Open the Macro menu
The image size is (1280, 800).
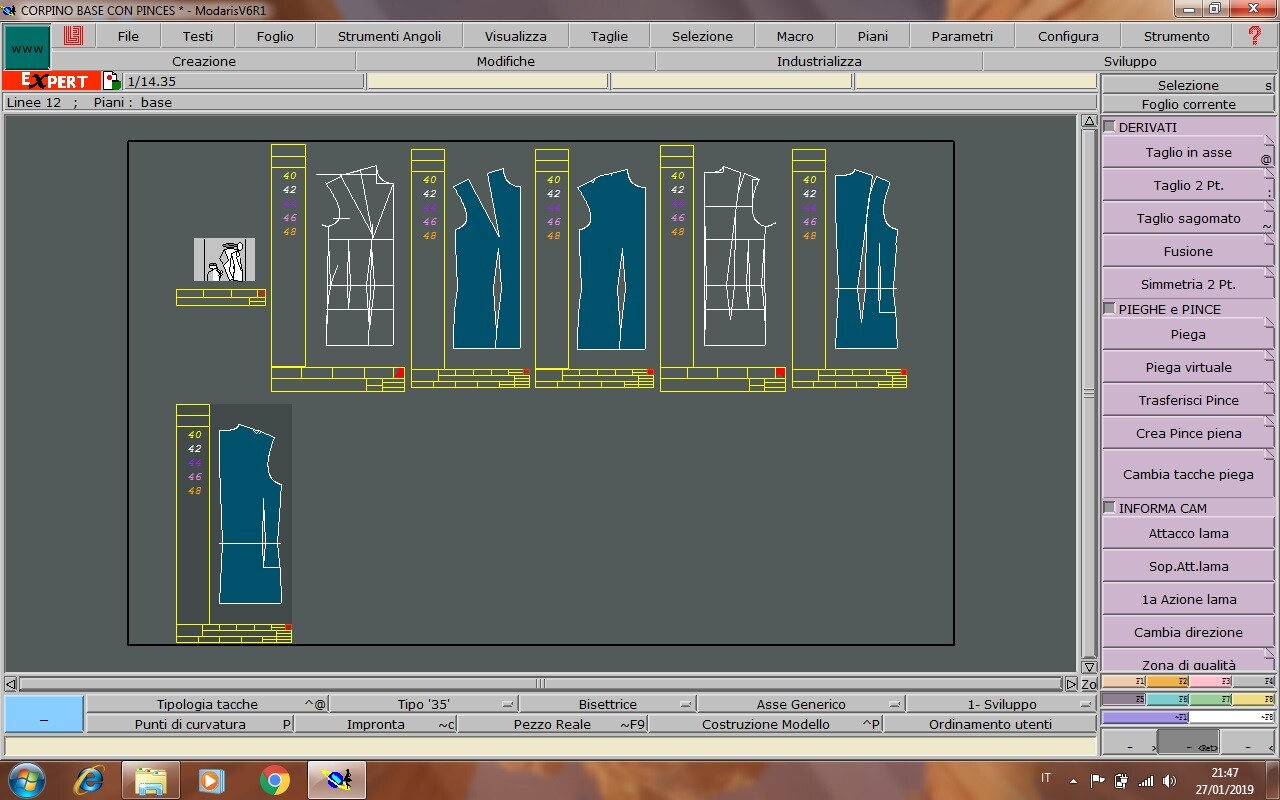[795, 36]
